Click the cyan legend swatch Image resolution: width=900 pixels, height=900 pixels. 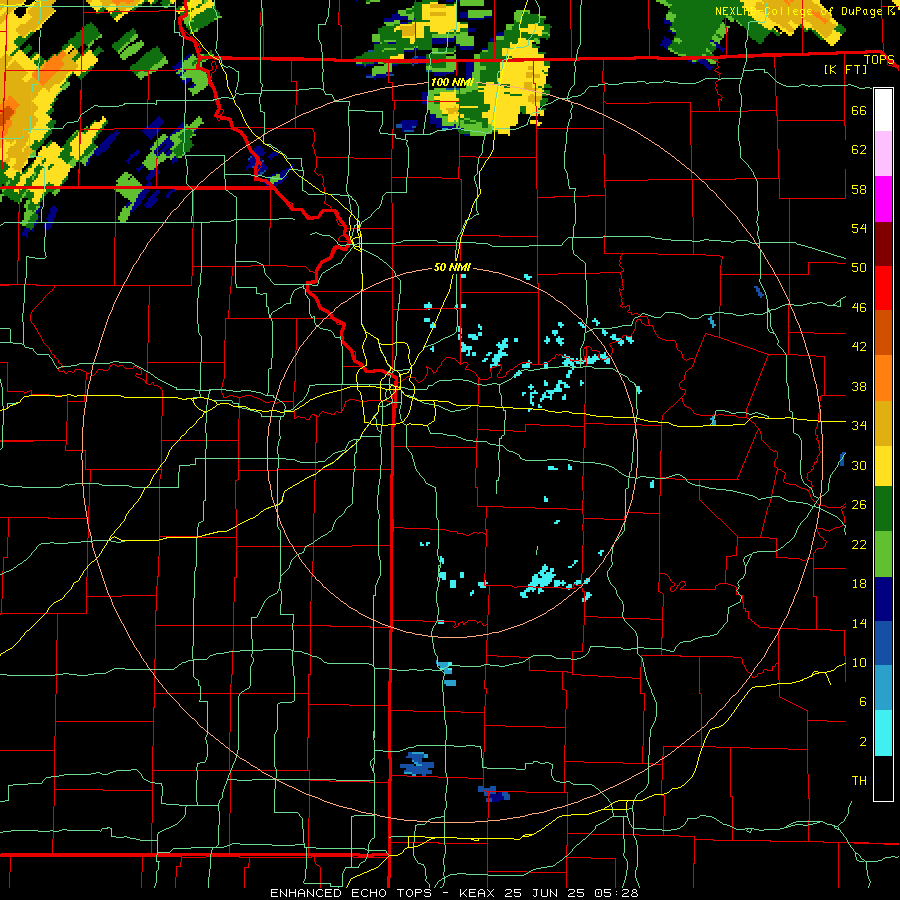point(883,733)
